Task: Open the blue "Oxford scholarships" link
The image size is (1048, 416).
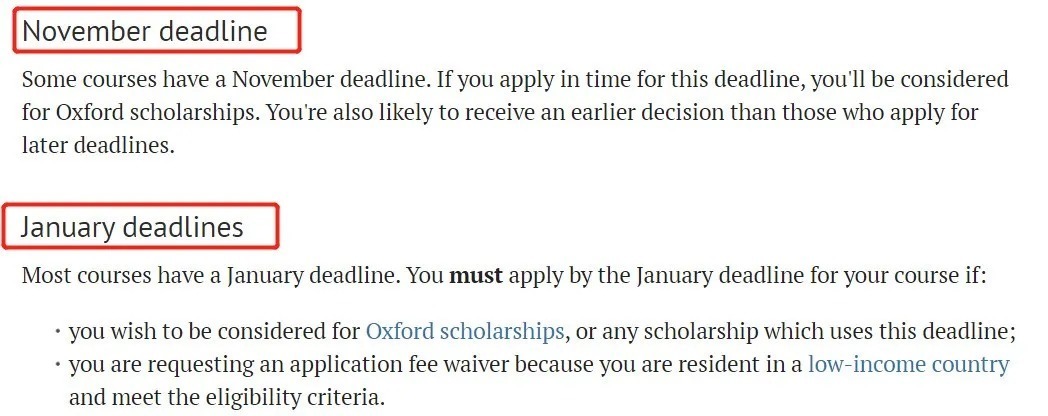Action: (464, 331)
